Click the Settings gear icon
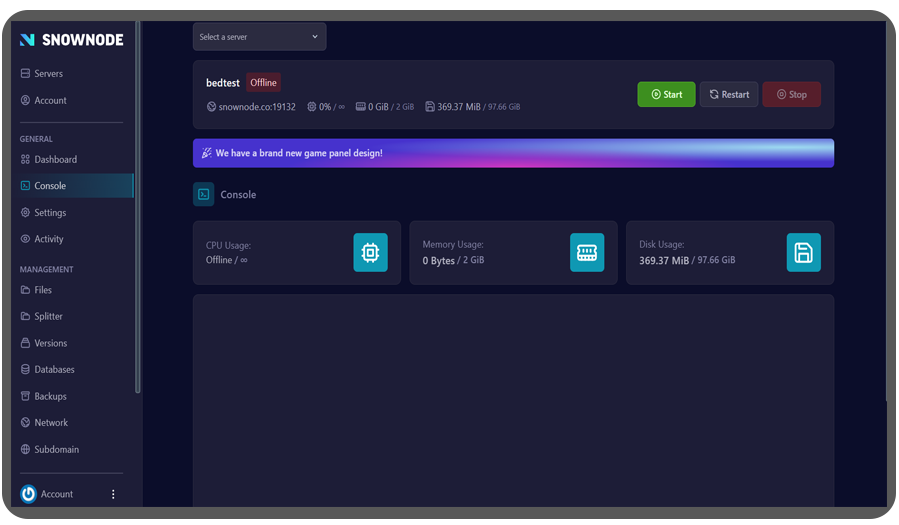Image resolution: width=899 pixels, height=525 pixels. 25,213
